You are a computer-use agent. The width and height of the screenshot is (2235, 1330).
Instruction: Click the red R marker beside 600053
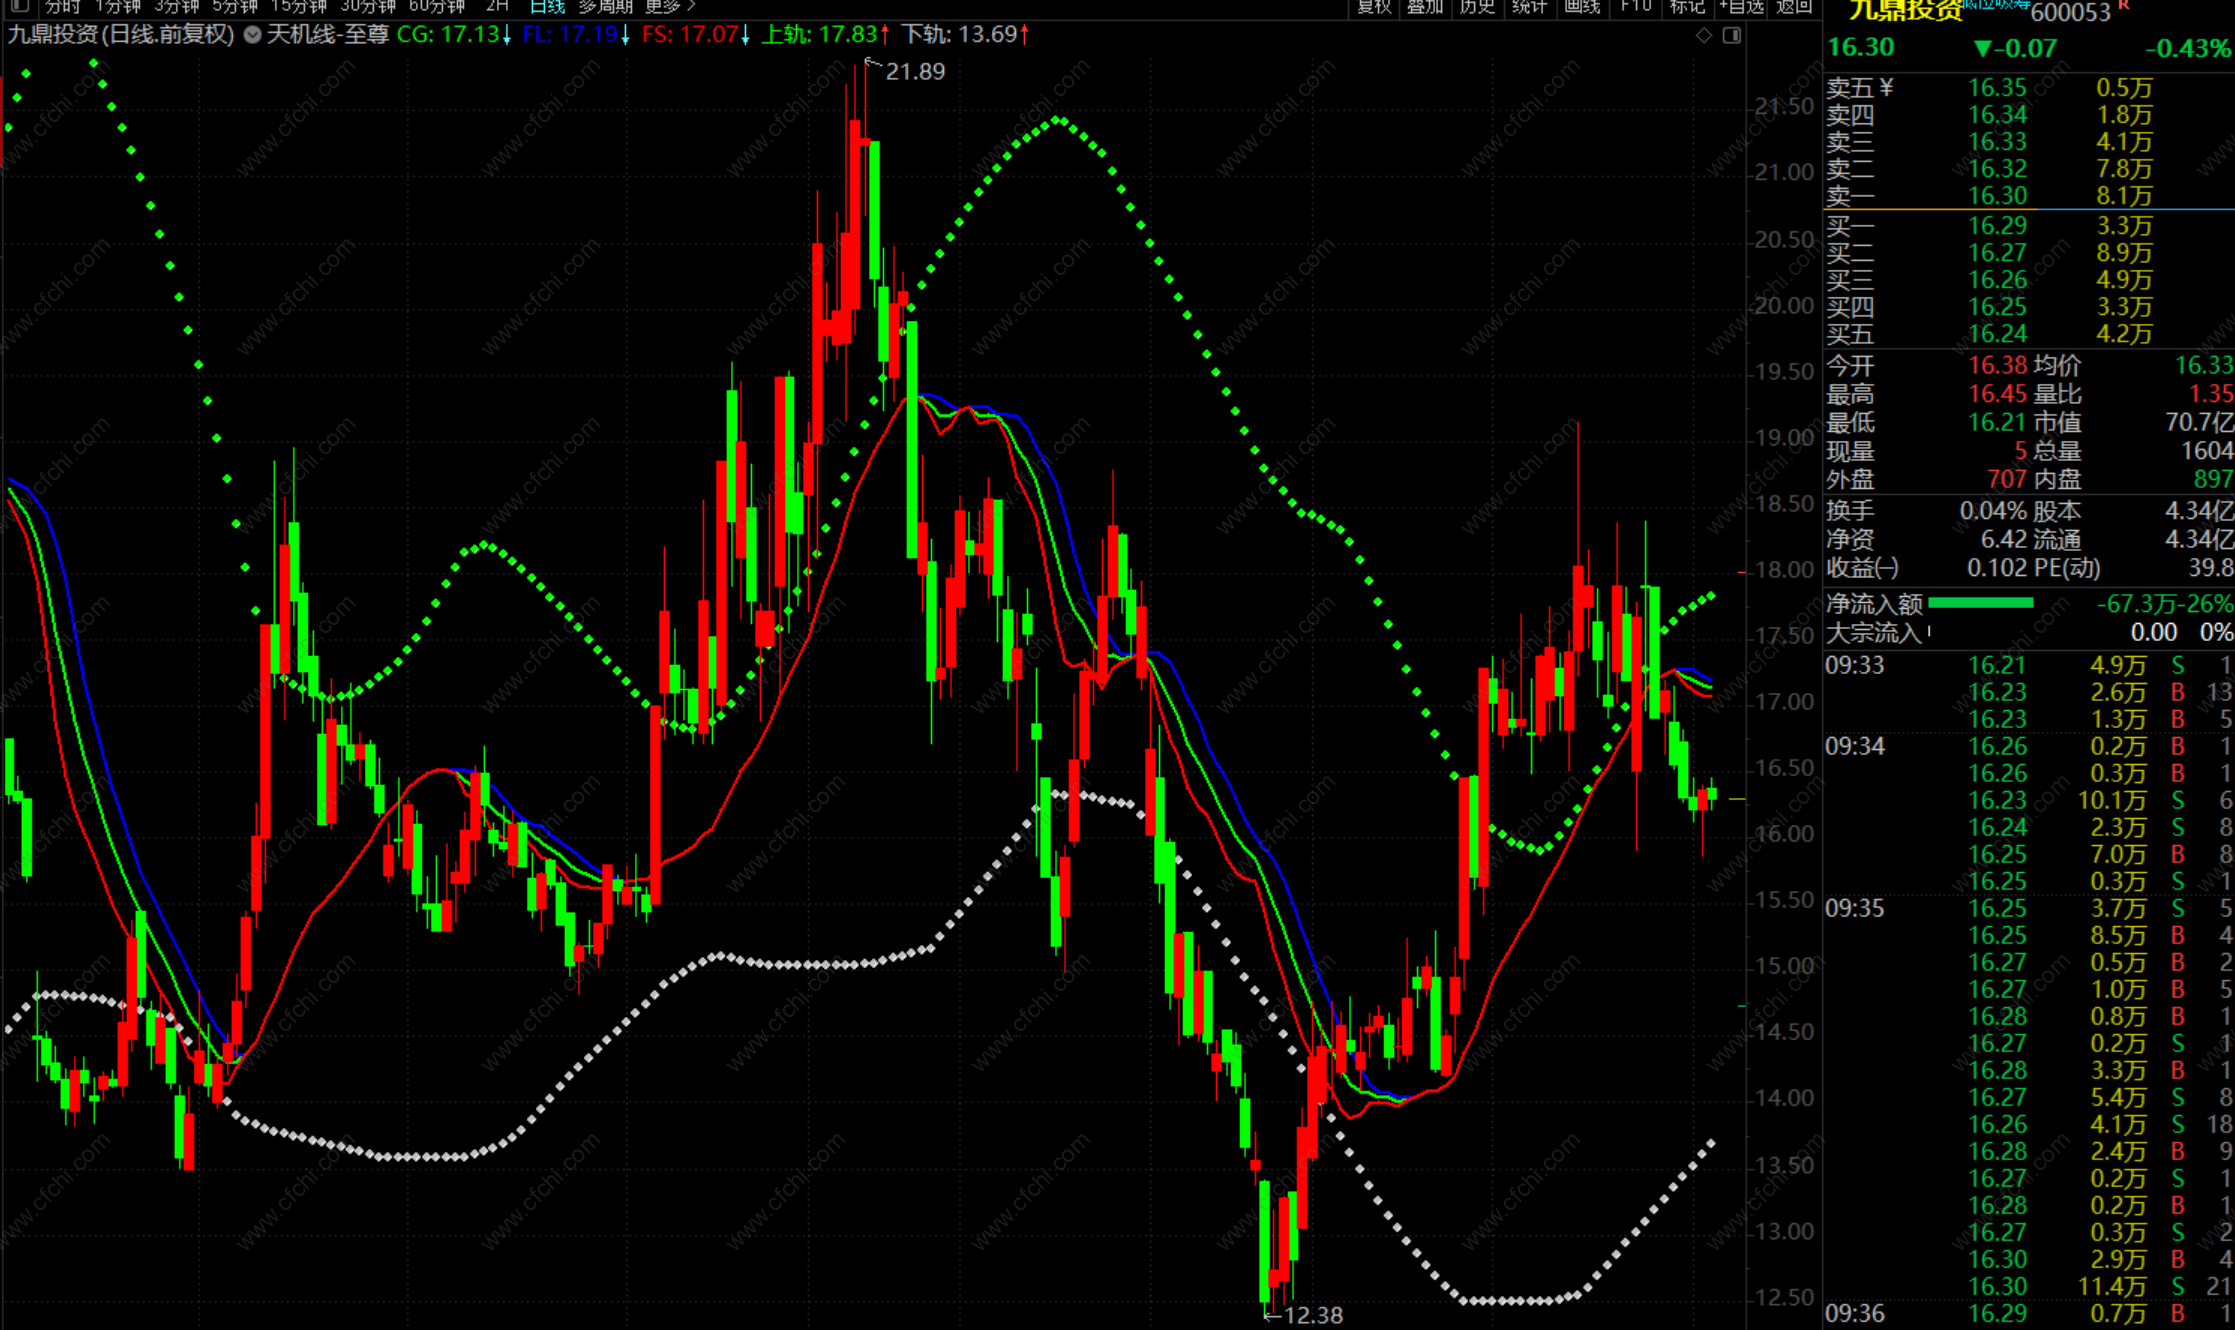(x=2124, y=6)
